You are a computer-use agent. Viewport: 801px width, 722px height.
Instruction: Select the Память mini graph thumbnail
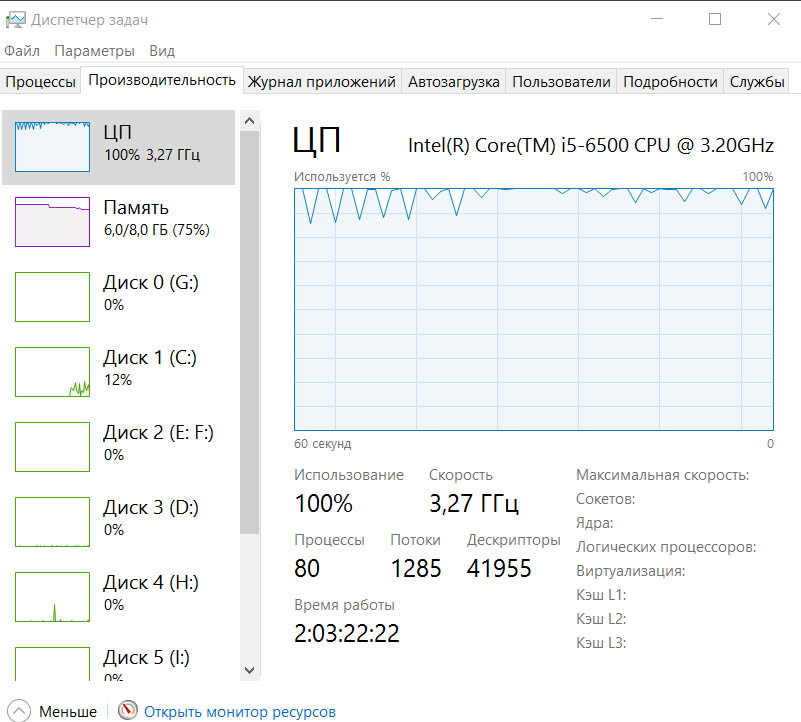click(53, 222)
